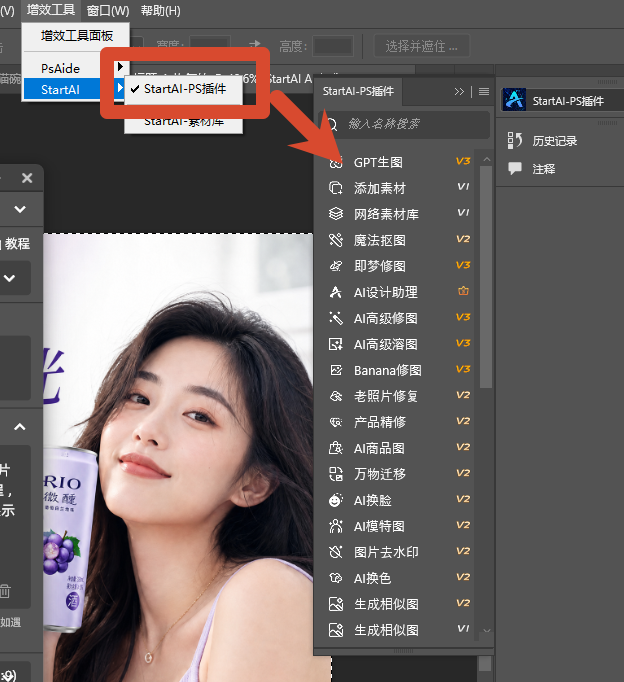
Task: Launch the 即梦修图 icon
Action: 336,266
